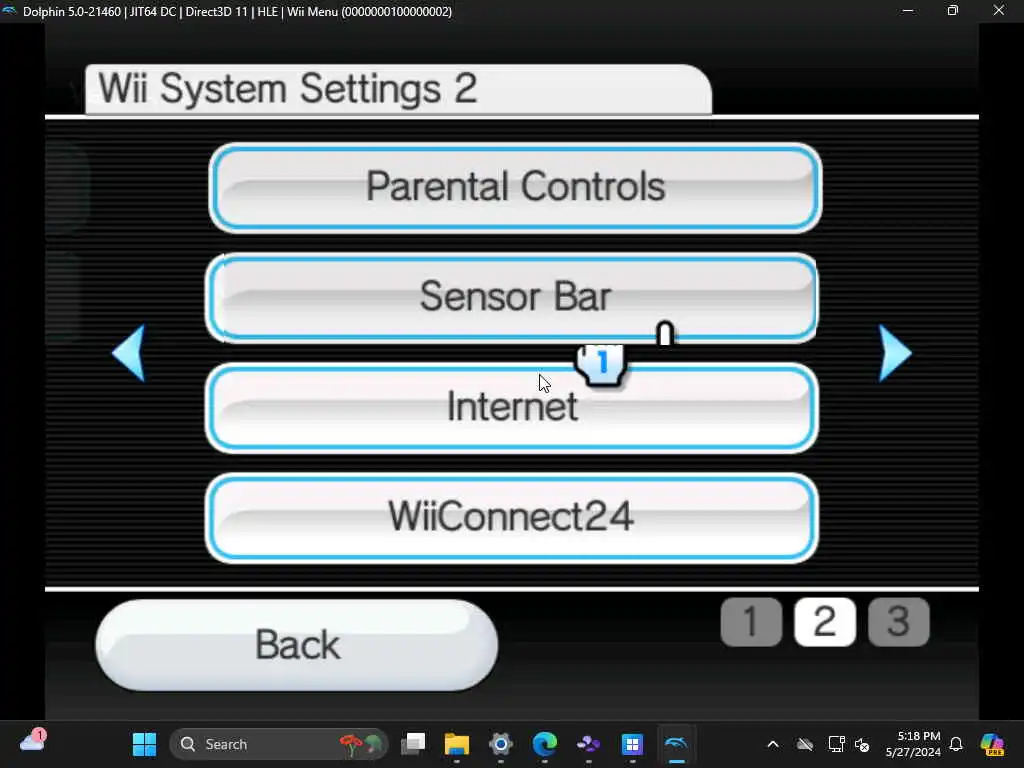Open the Internet settings
This screenshot has height=768, width=1024.
click(512, 408)
